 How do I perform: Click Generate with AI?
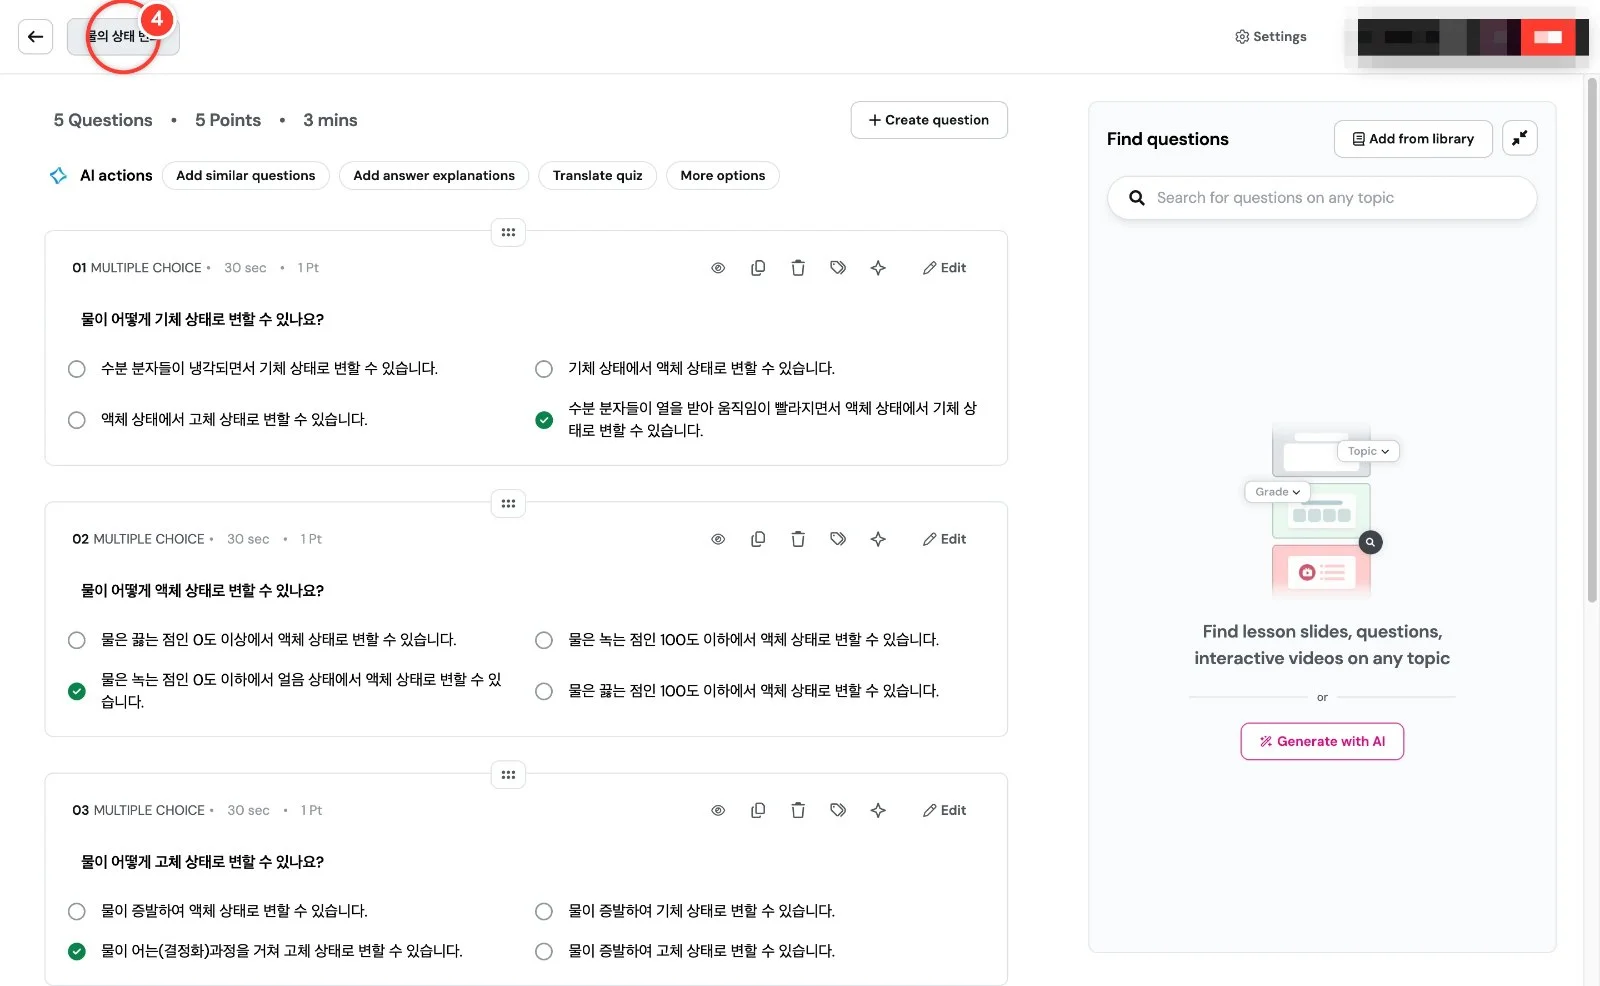coord(1322,741)
